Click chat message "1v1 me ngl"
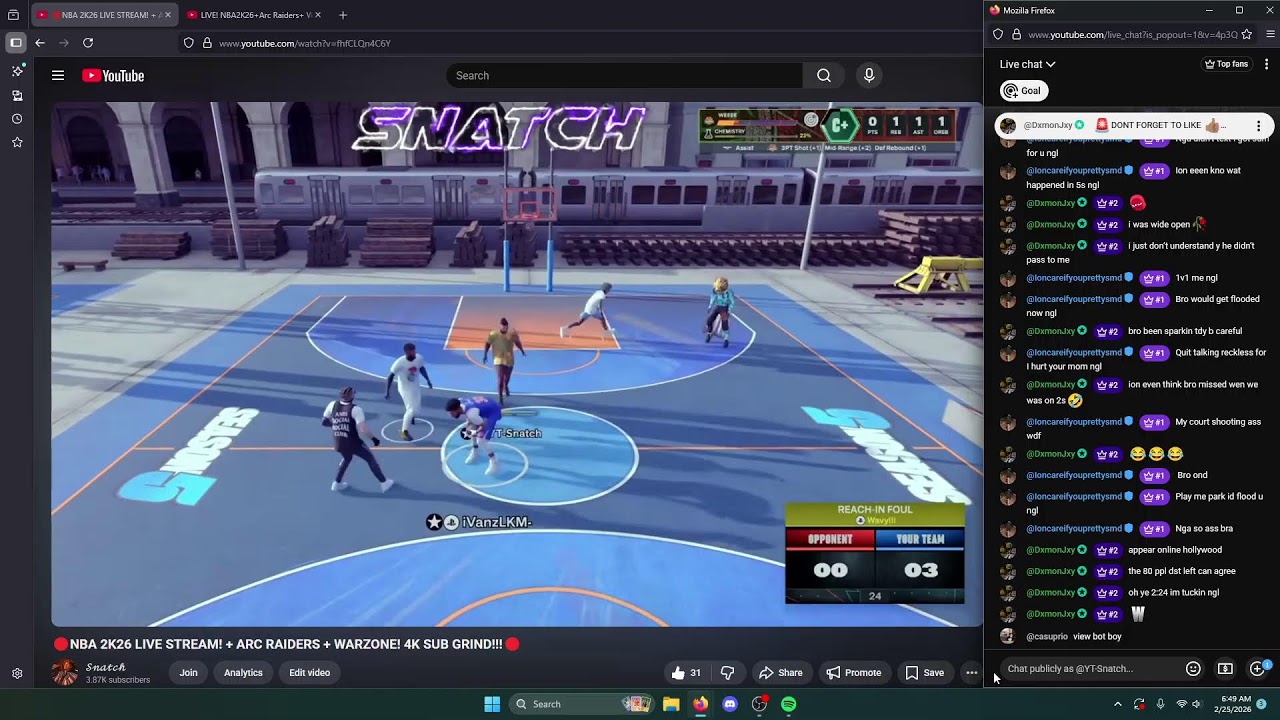The height and width of the screenshot is (720, 1280). (1197, 278)
